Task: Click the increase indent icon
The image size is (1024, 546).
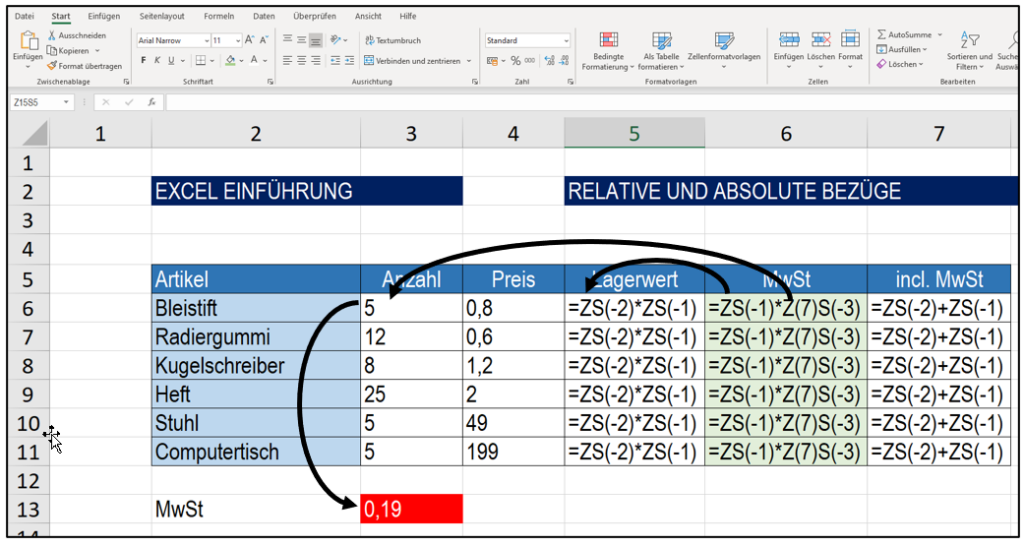Action: click(x=349, y=60)
